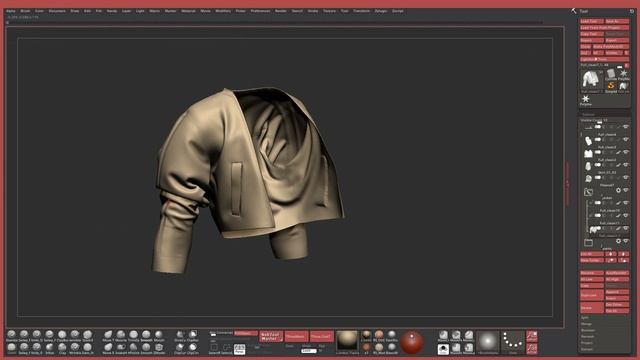The height and width of the screenshot is (360, 640).
Task: Toggle the eye icon on the Cleanse7 folder
Action: [626, 190]
